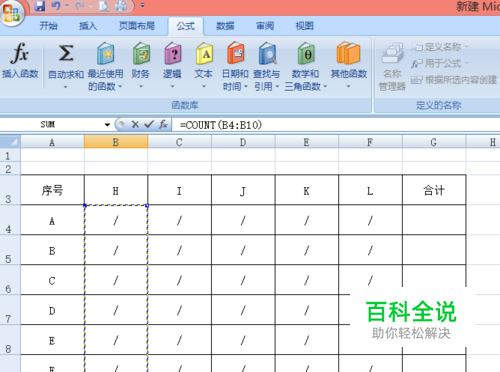Click empty total cell G4
500x372 pixels.
434,220
